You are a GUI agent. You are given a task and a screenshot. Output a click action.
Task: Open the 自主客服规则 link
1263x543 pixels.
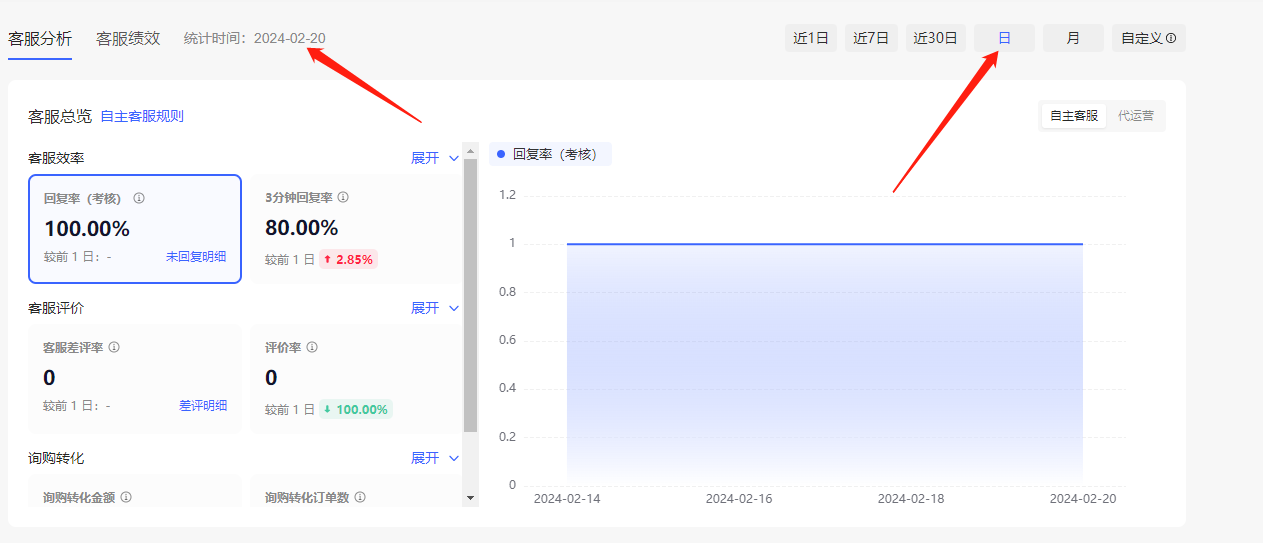click(x=142, y=116)
